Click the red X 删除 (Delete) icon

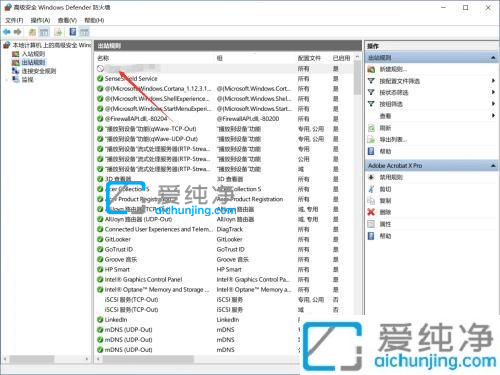[x=371, y=212]
